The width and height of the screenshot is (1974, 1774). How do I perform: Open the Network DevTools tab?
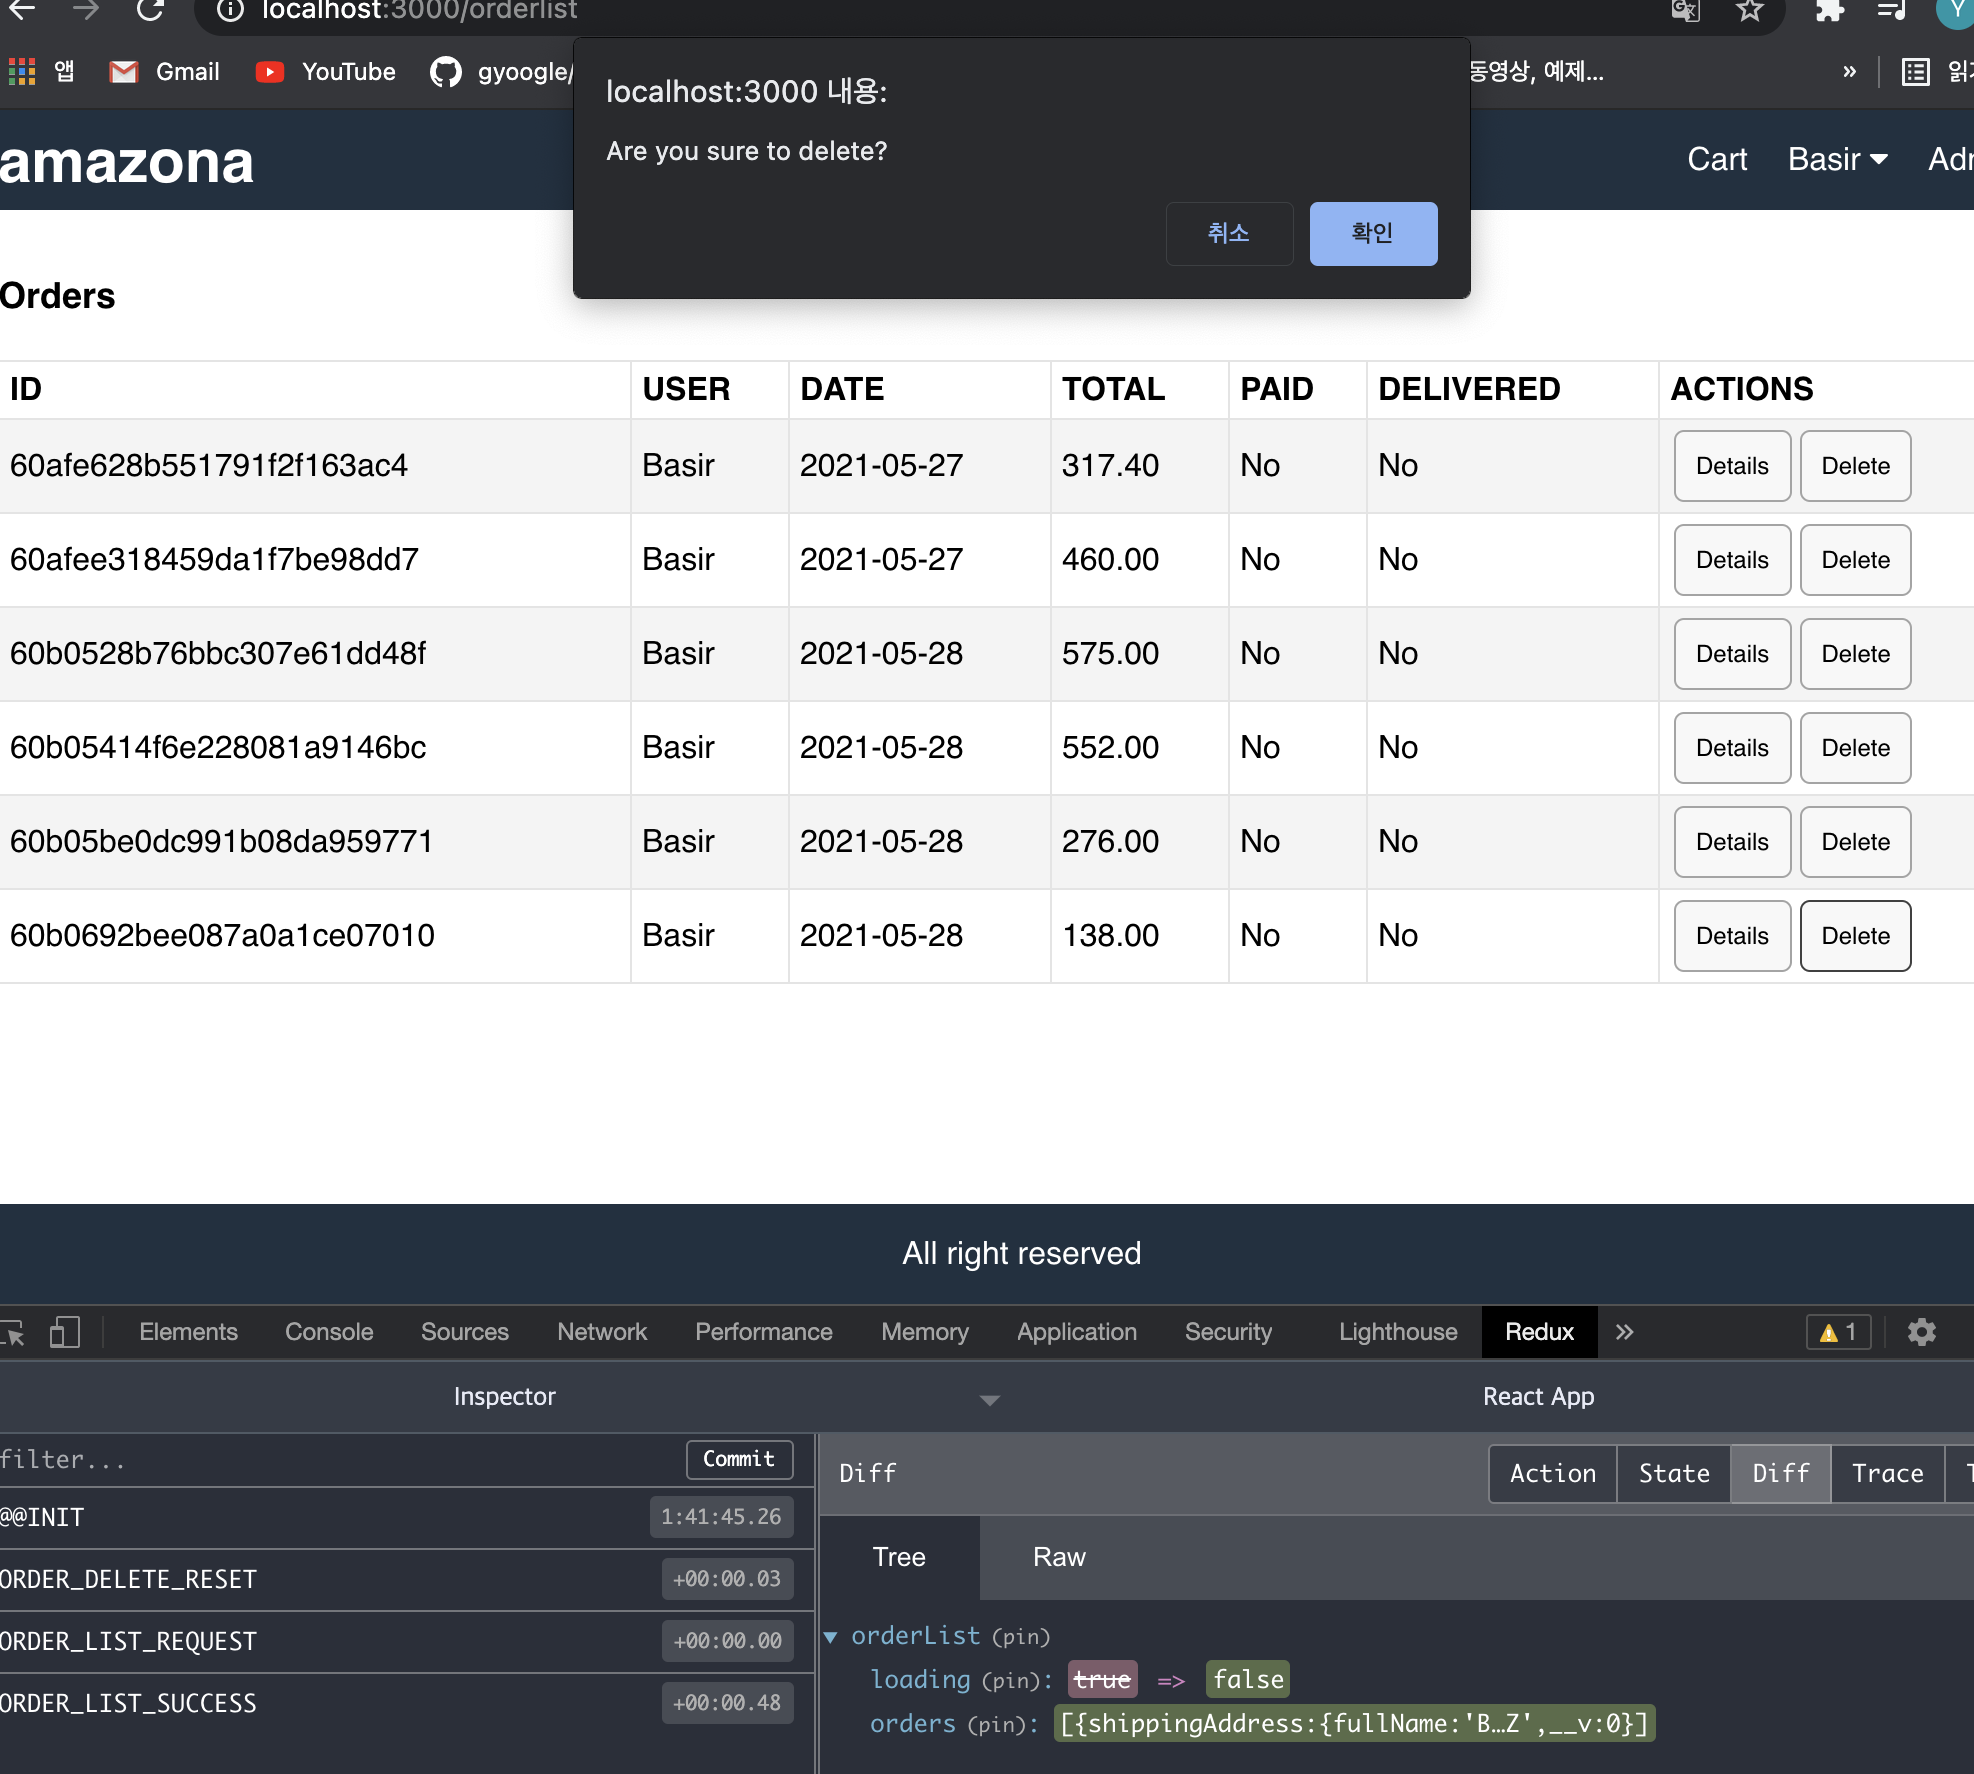coord(602,1332)
